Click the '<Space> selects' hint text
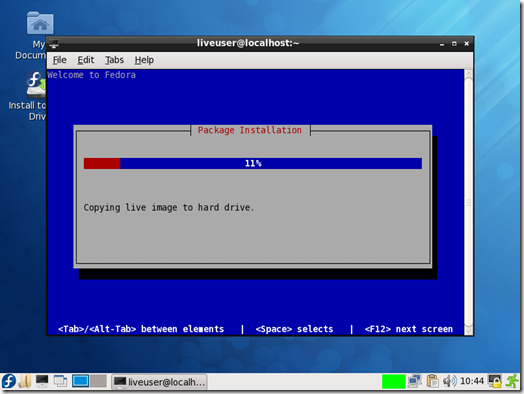The image size is (524, 394). [294, 329]
